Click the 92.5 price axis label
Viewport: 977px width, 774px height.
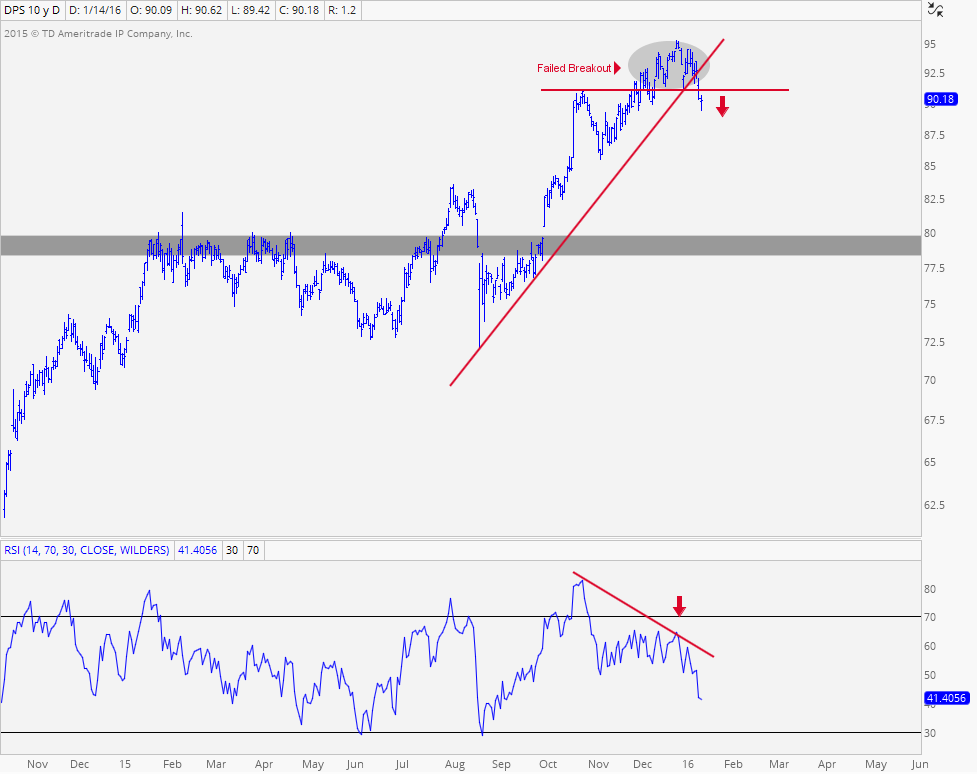click(x=934, y=73)
